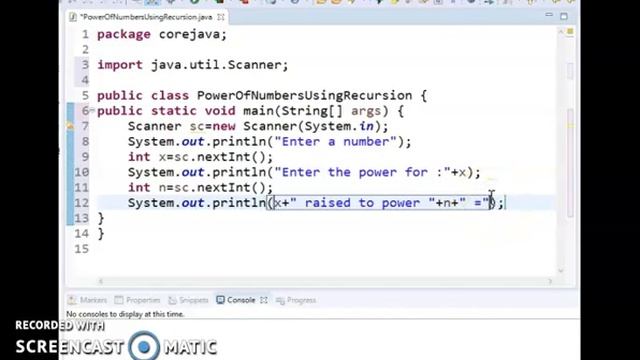Click the Console monitor icon

point(220,300)
